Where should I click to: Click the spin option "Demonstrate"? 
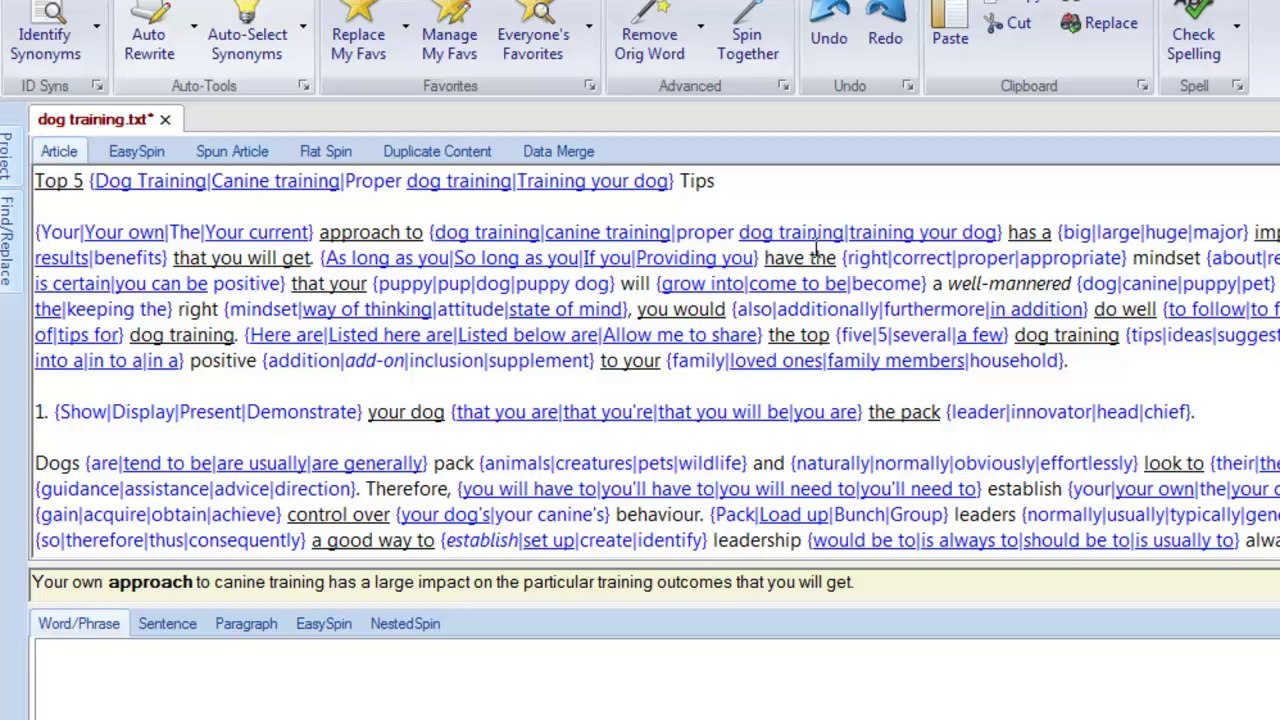point(304,412)
